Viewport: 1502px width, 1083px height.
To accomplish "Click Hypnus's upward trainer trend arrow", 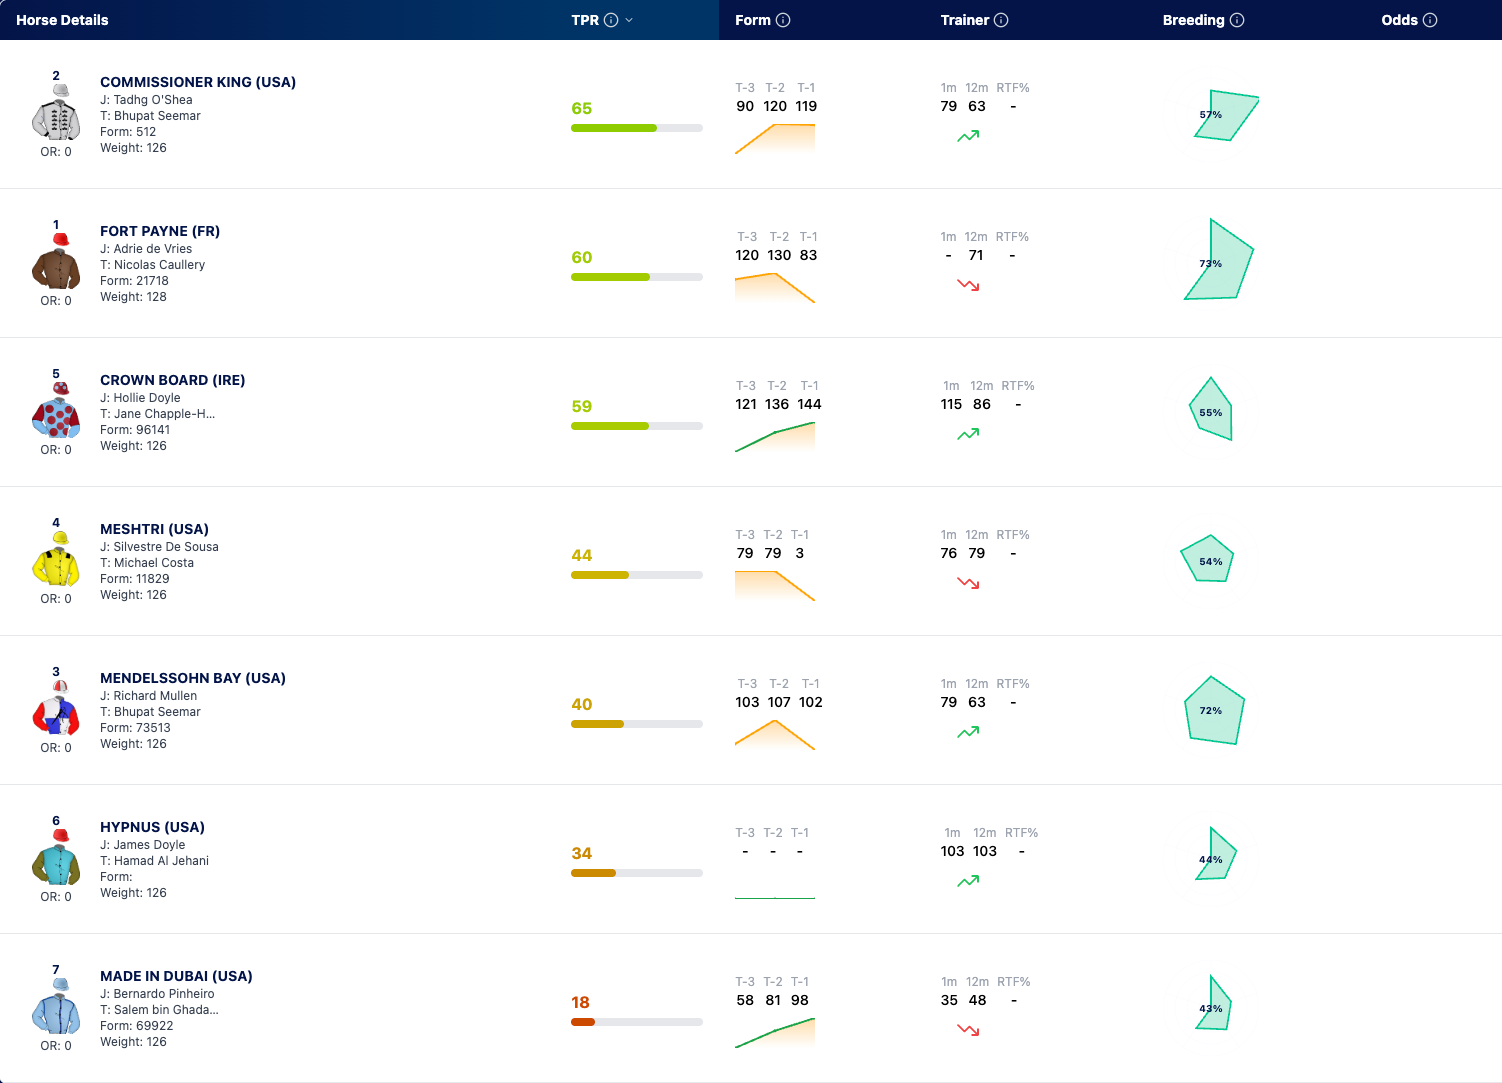I will (x=968, y=881).
